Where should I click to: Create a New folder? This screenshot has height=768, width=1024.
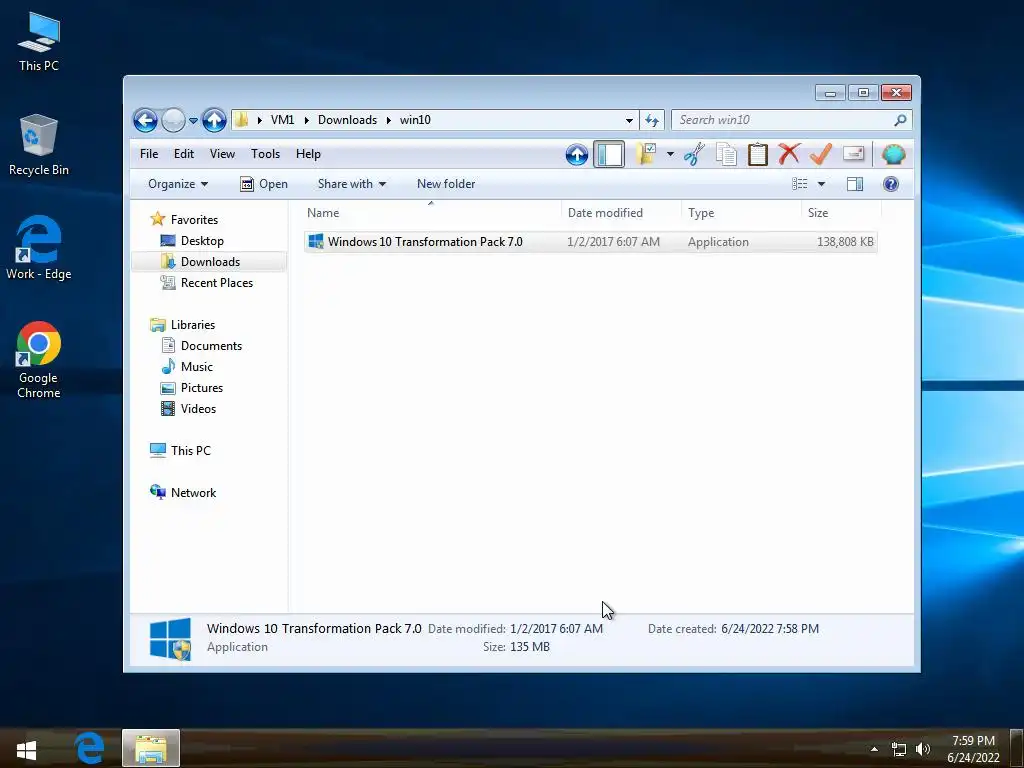446,184
